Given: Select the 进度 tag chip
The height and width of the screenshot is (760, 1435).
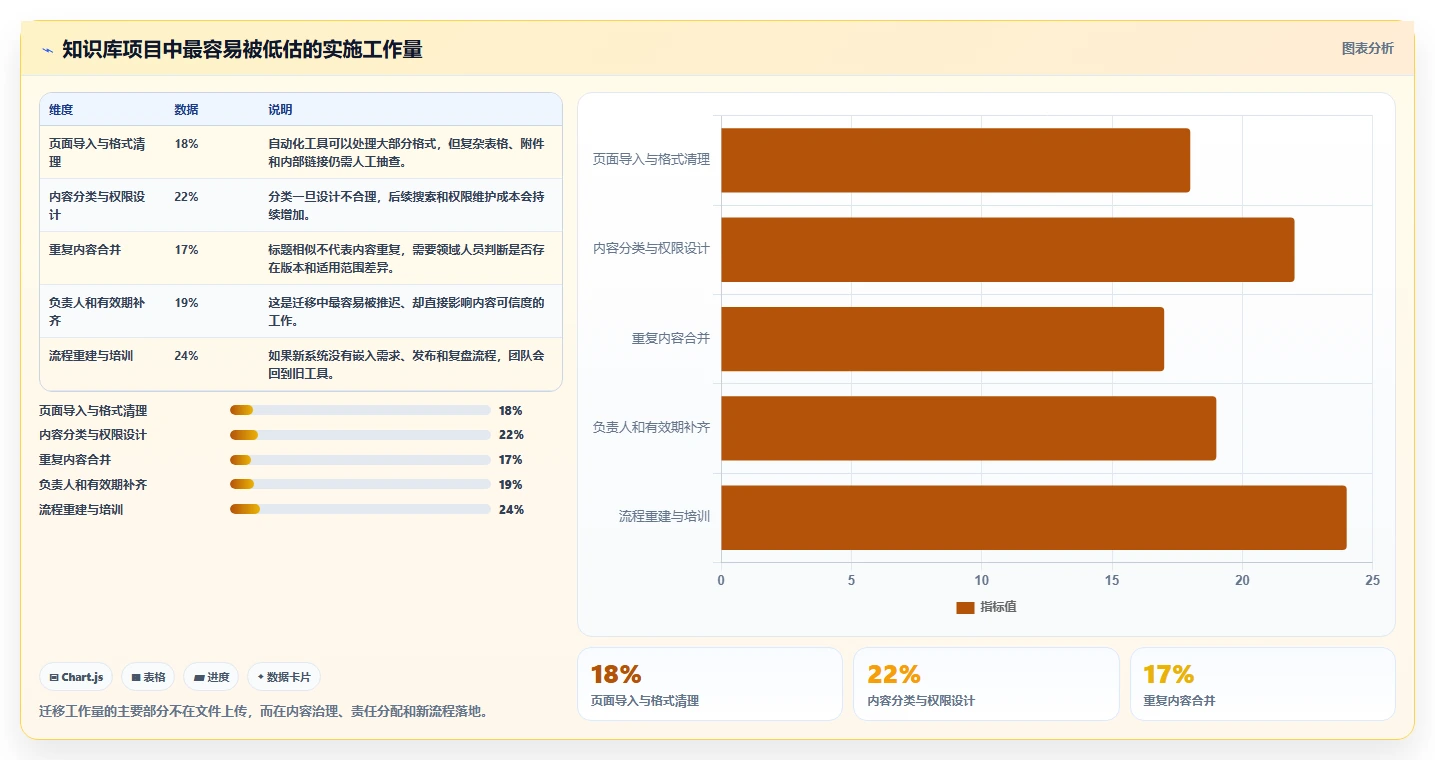Looking at the screenshot, I should (x=211, y=677).
